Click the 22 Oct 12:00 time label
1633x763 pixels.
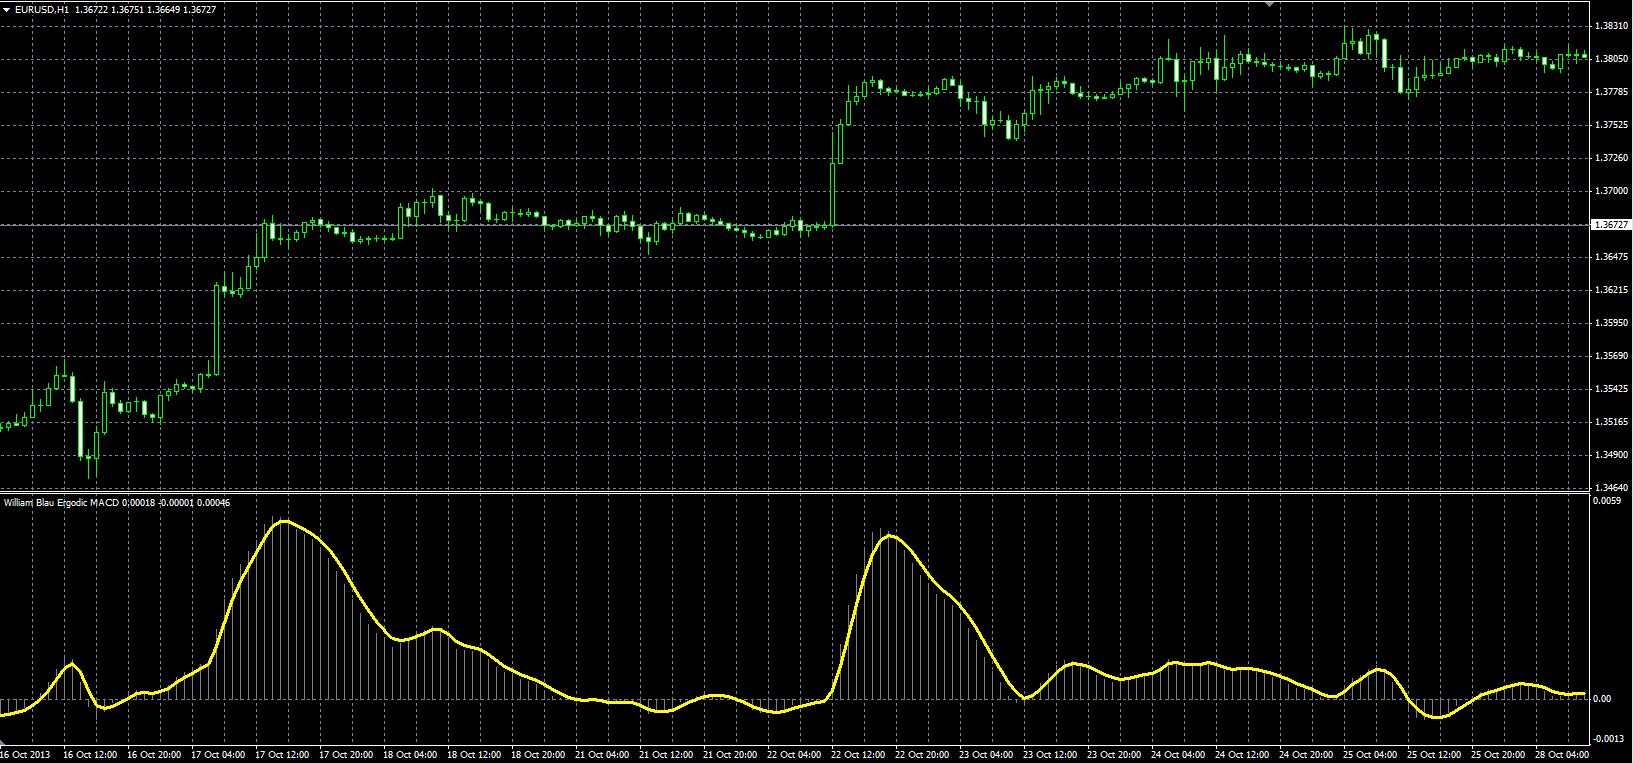858,755
